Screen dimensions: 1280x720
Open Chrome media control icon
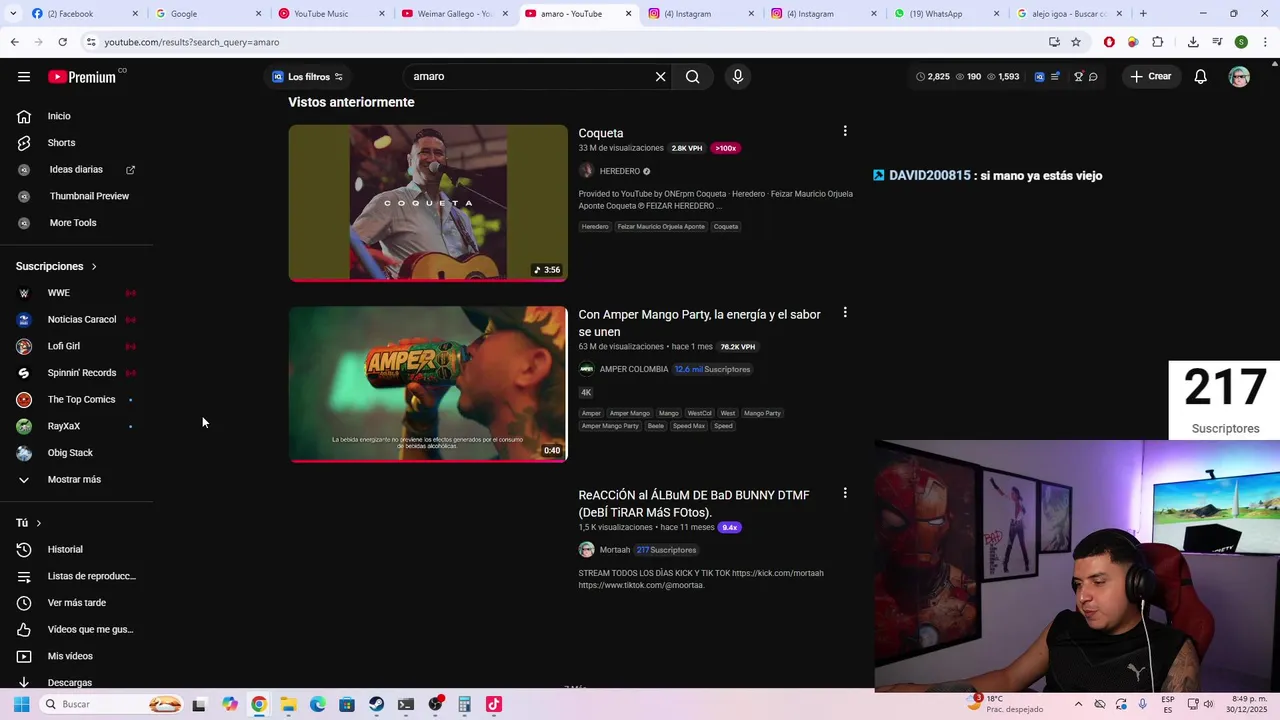click(1217, 42)
